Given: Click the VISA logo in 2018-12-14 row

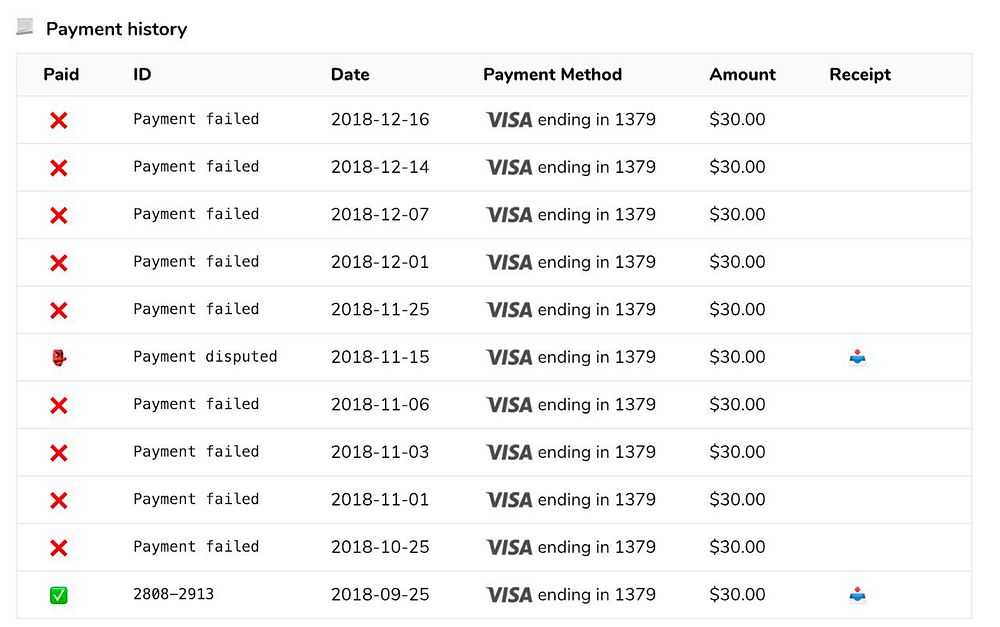Looking at the screenshot, I should [x=509, y=168].
